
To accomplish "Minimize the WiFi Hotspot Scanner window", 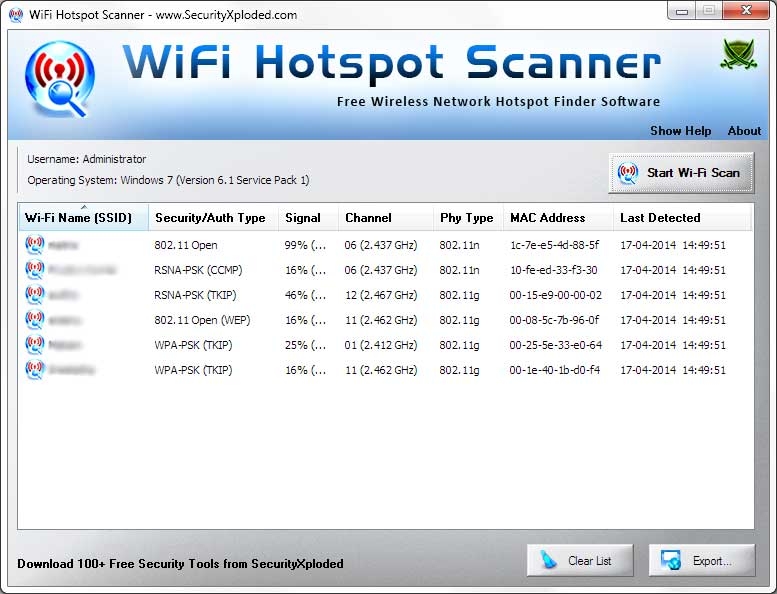I will pyautogui.click(x=681, y=10).
